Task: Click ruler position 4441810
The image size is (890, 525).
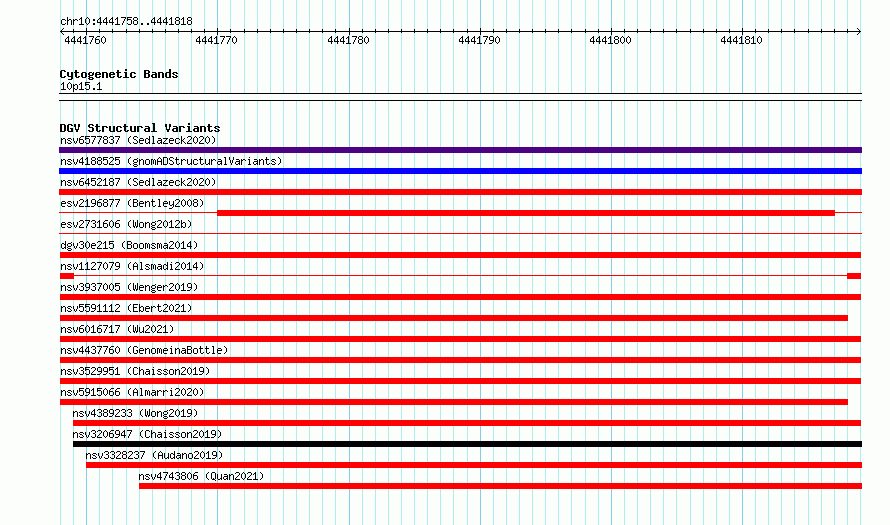Action: click(741, 40)
